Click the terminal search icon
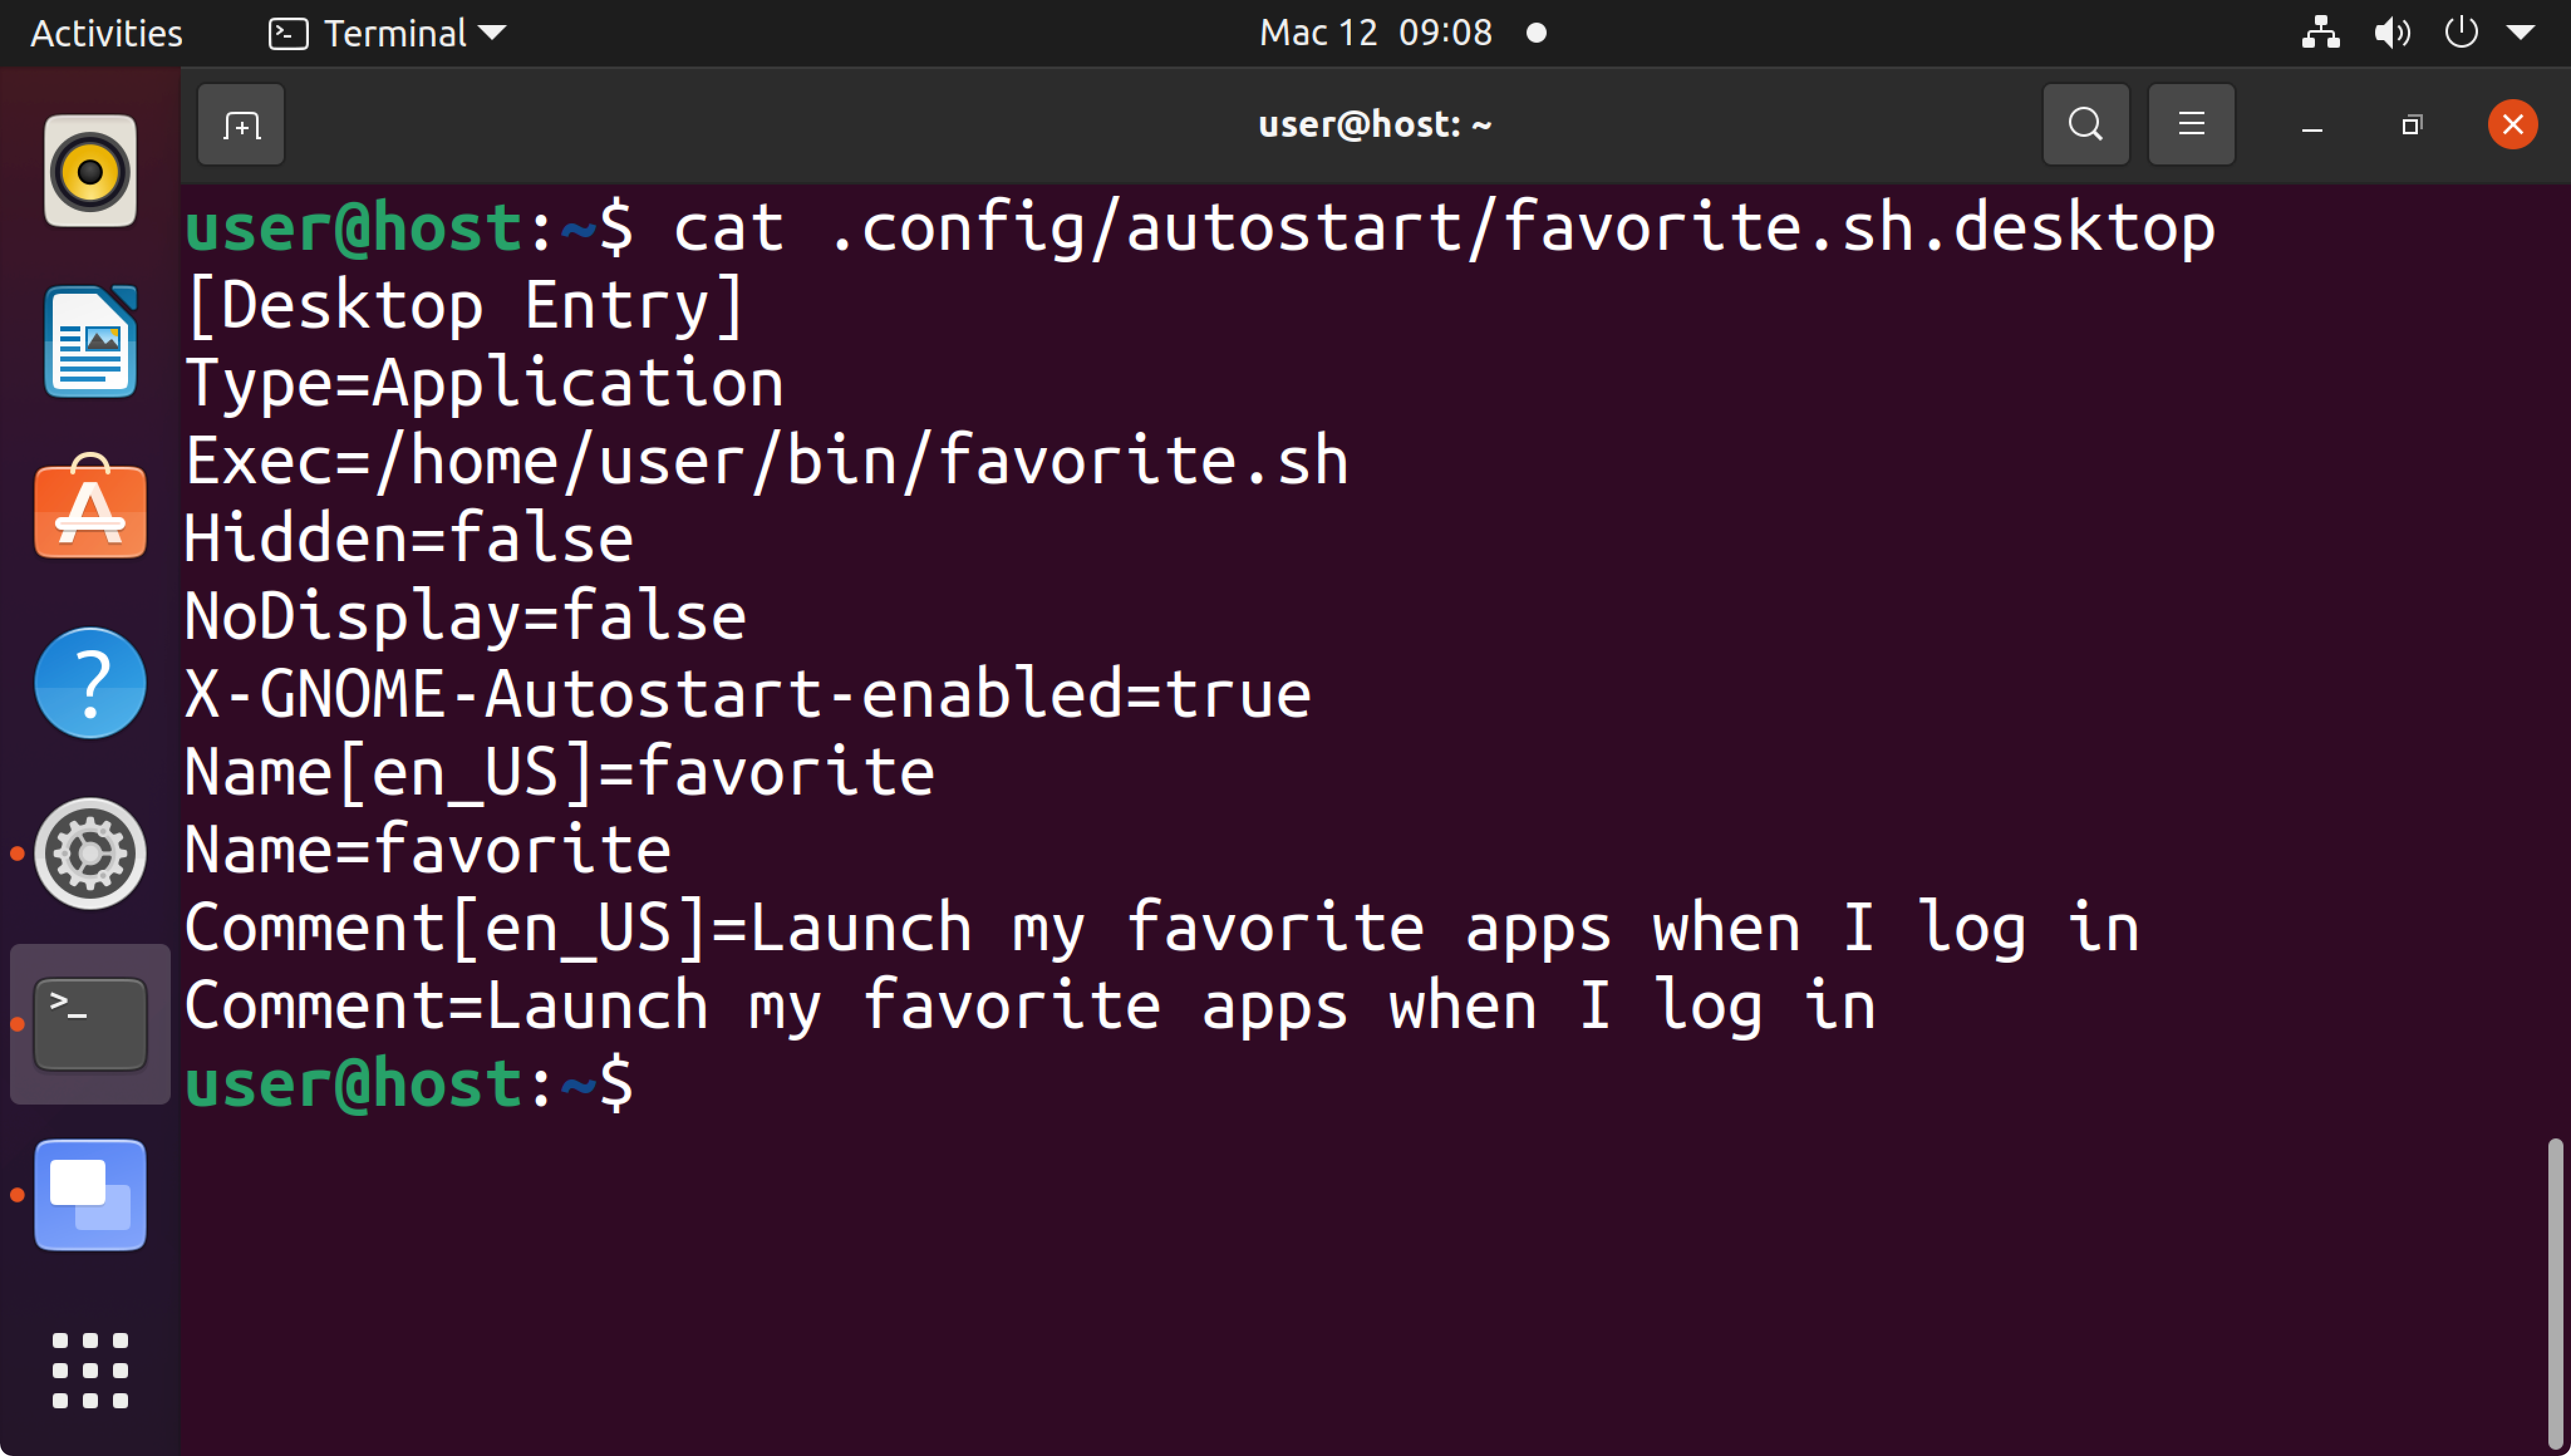The width and height of the screenshot is (2571, 1456). (x=2085, y=125)
